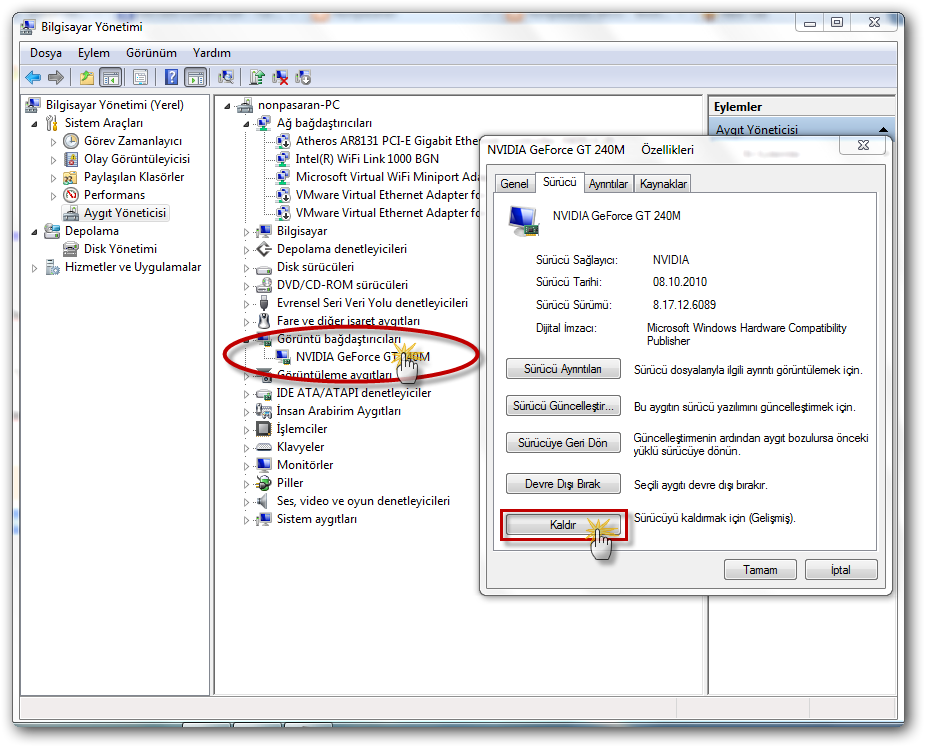Close the NVIDIA properties dialog
The height and width of the screenshot is (747, 925).
[863, 145]
